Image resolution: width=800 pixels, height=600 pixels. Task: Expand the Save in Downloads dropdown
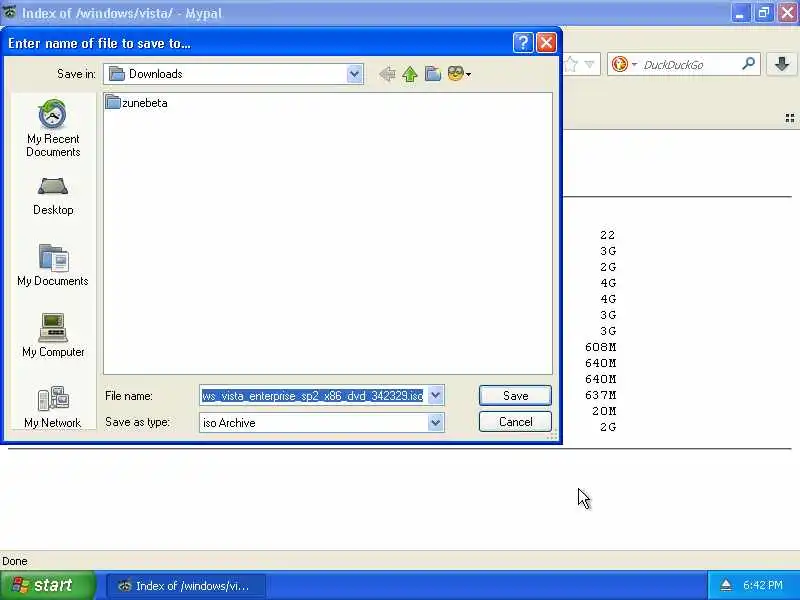click(354, 74)
